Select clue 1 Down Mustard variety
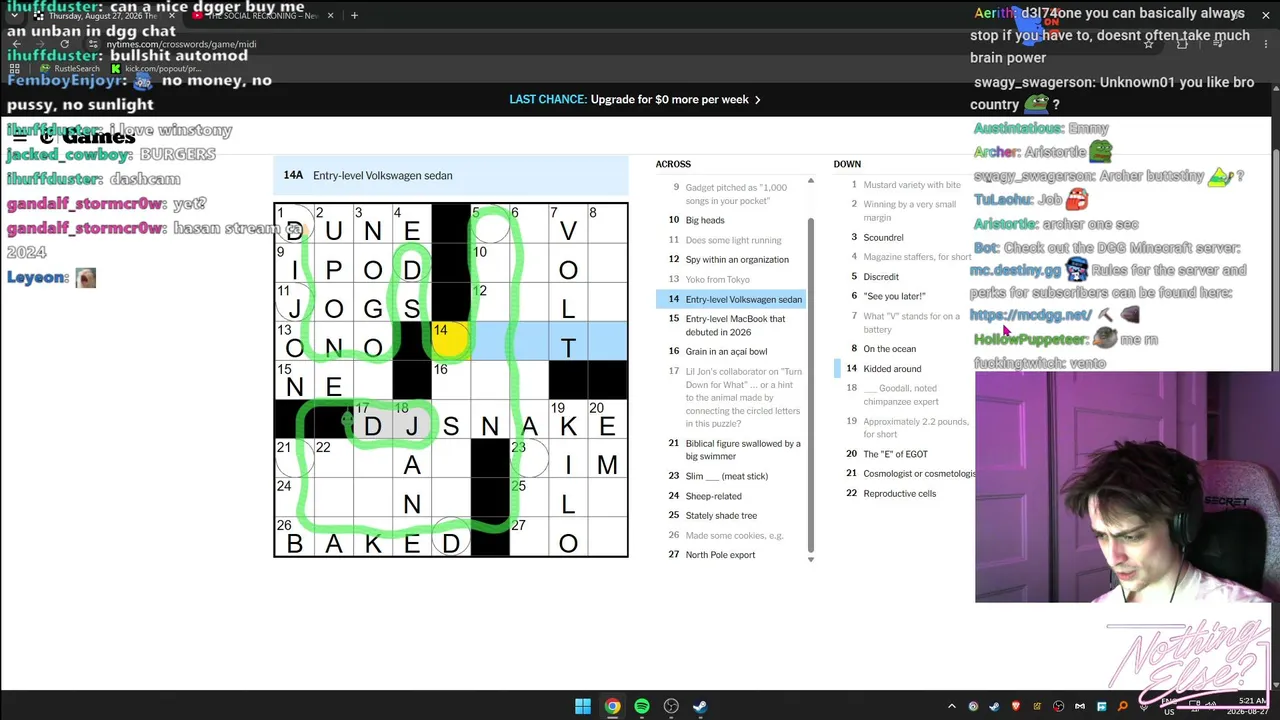The height and width of the screenshot is (720, 1280). [x=902, y=185]
